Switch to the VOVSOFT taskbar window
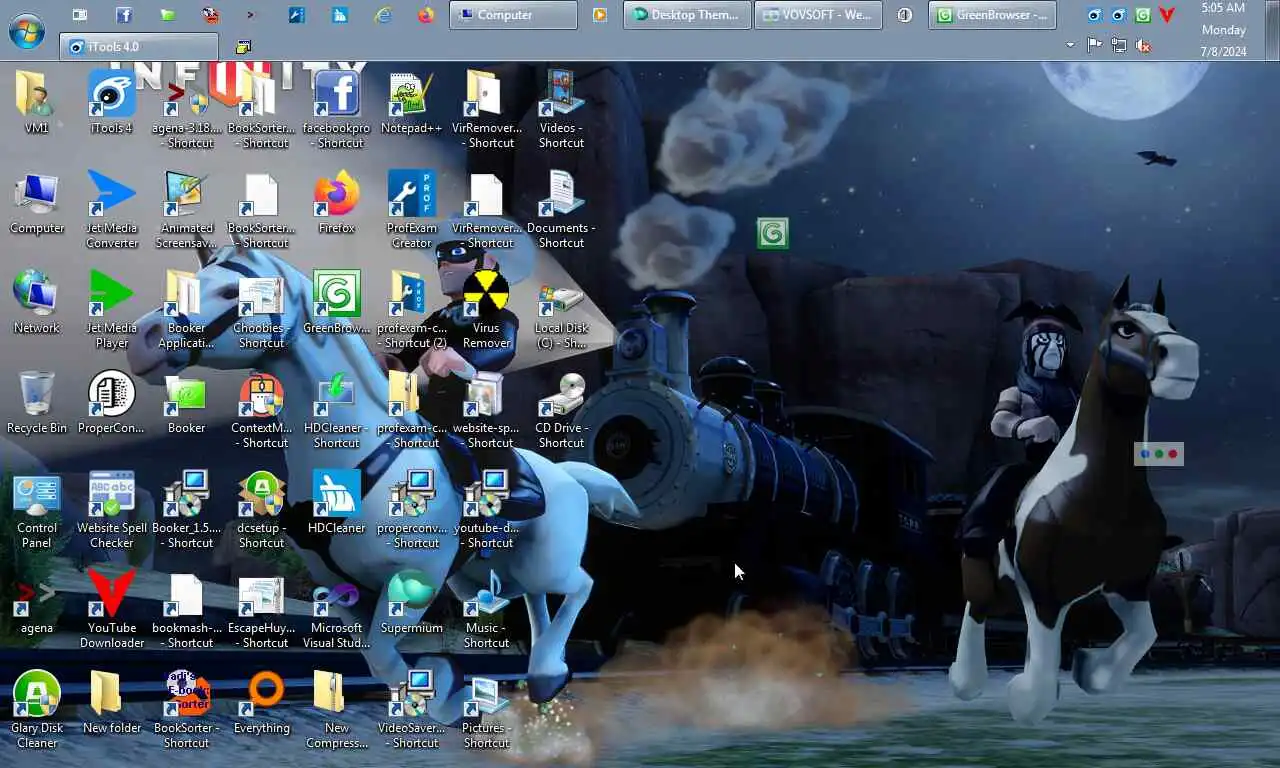The image size is (1280, 768). pos(819,15)
